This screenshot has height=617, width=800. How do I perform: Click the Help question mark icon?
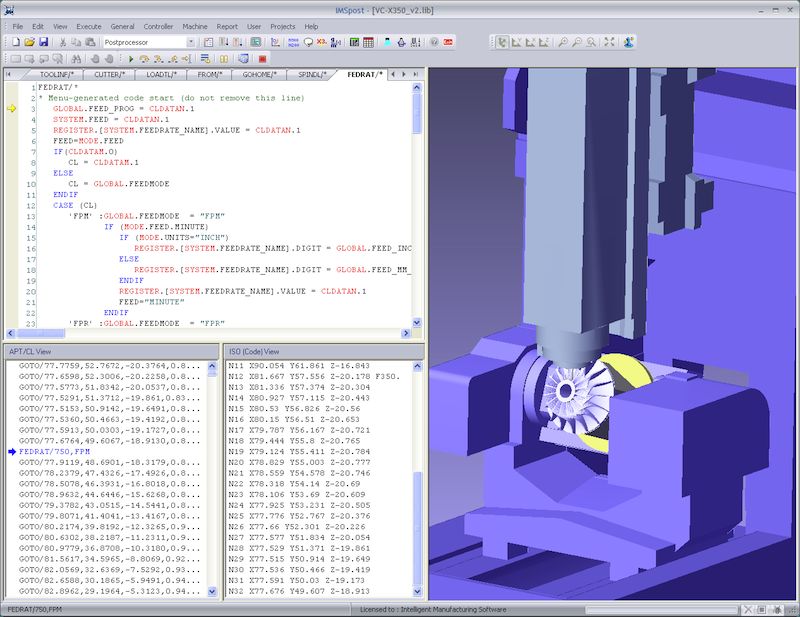(x=434, y=42)
